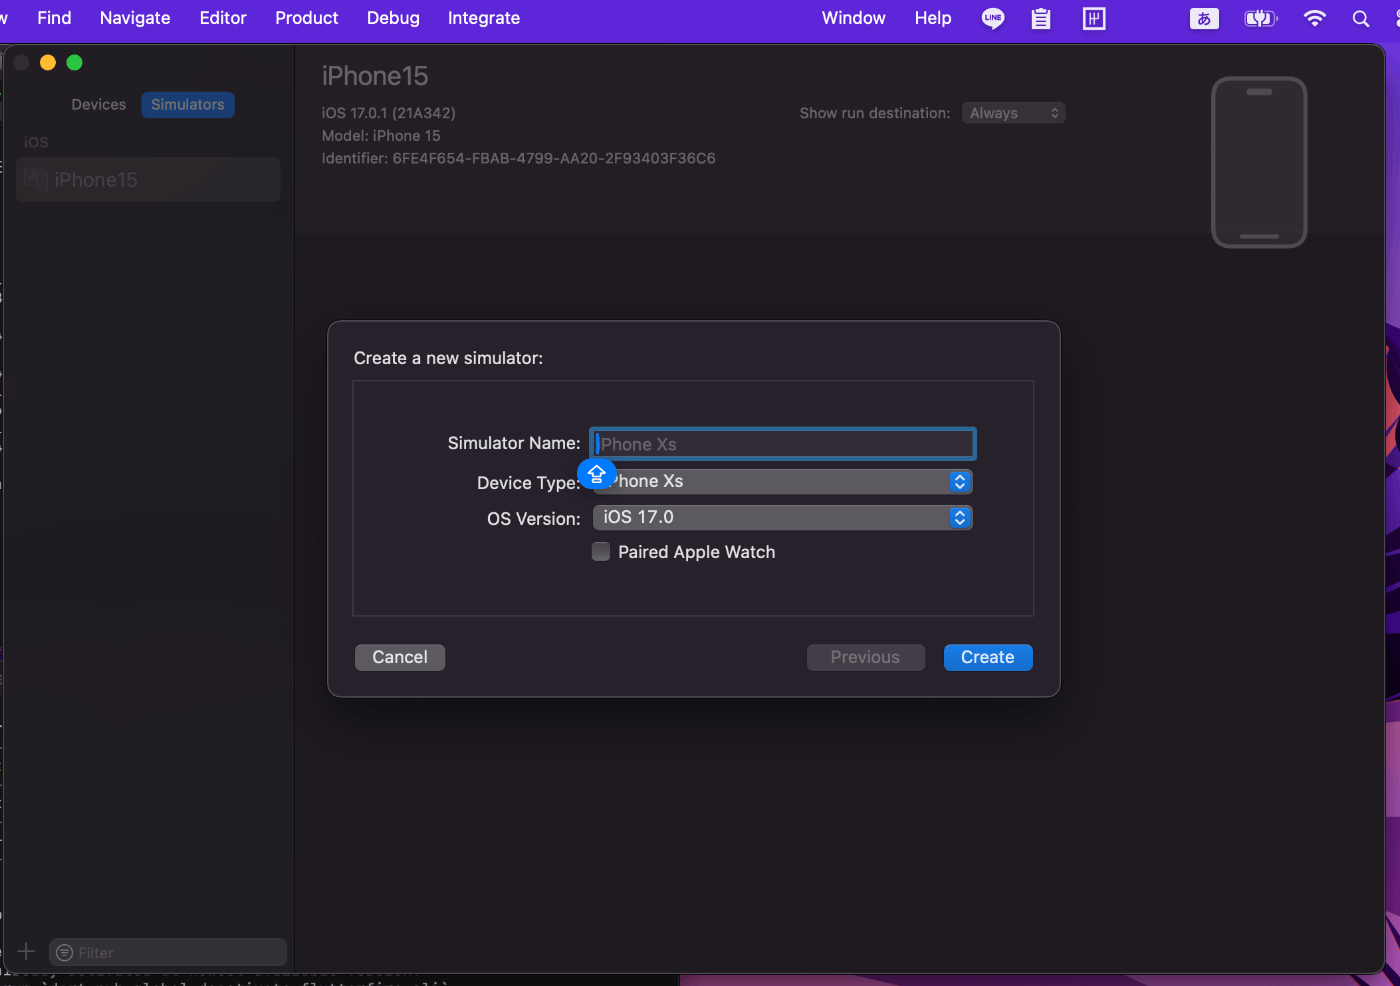1400x986 pixels.
Task: Open Spotlight search icon
Action: pyautogui.click(x=1361, y=18)
